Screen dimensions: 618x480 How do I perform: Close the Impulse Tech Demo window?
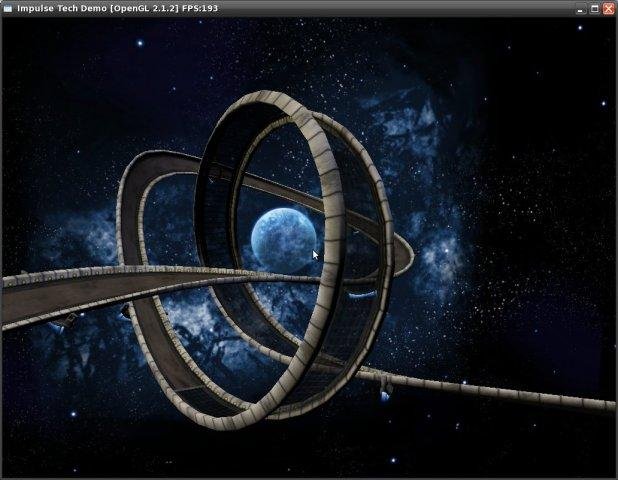pyautogui.click(x=609, y=9)
